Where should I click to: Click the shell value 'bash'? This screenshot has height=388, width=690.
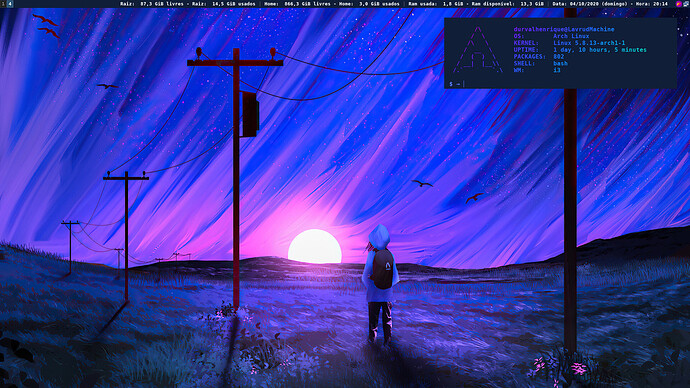(x=560, y=63)
